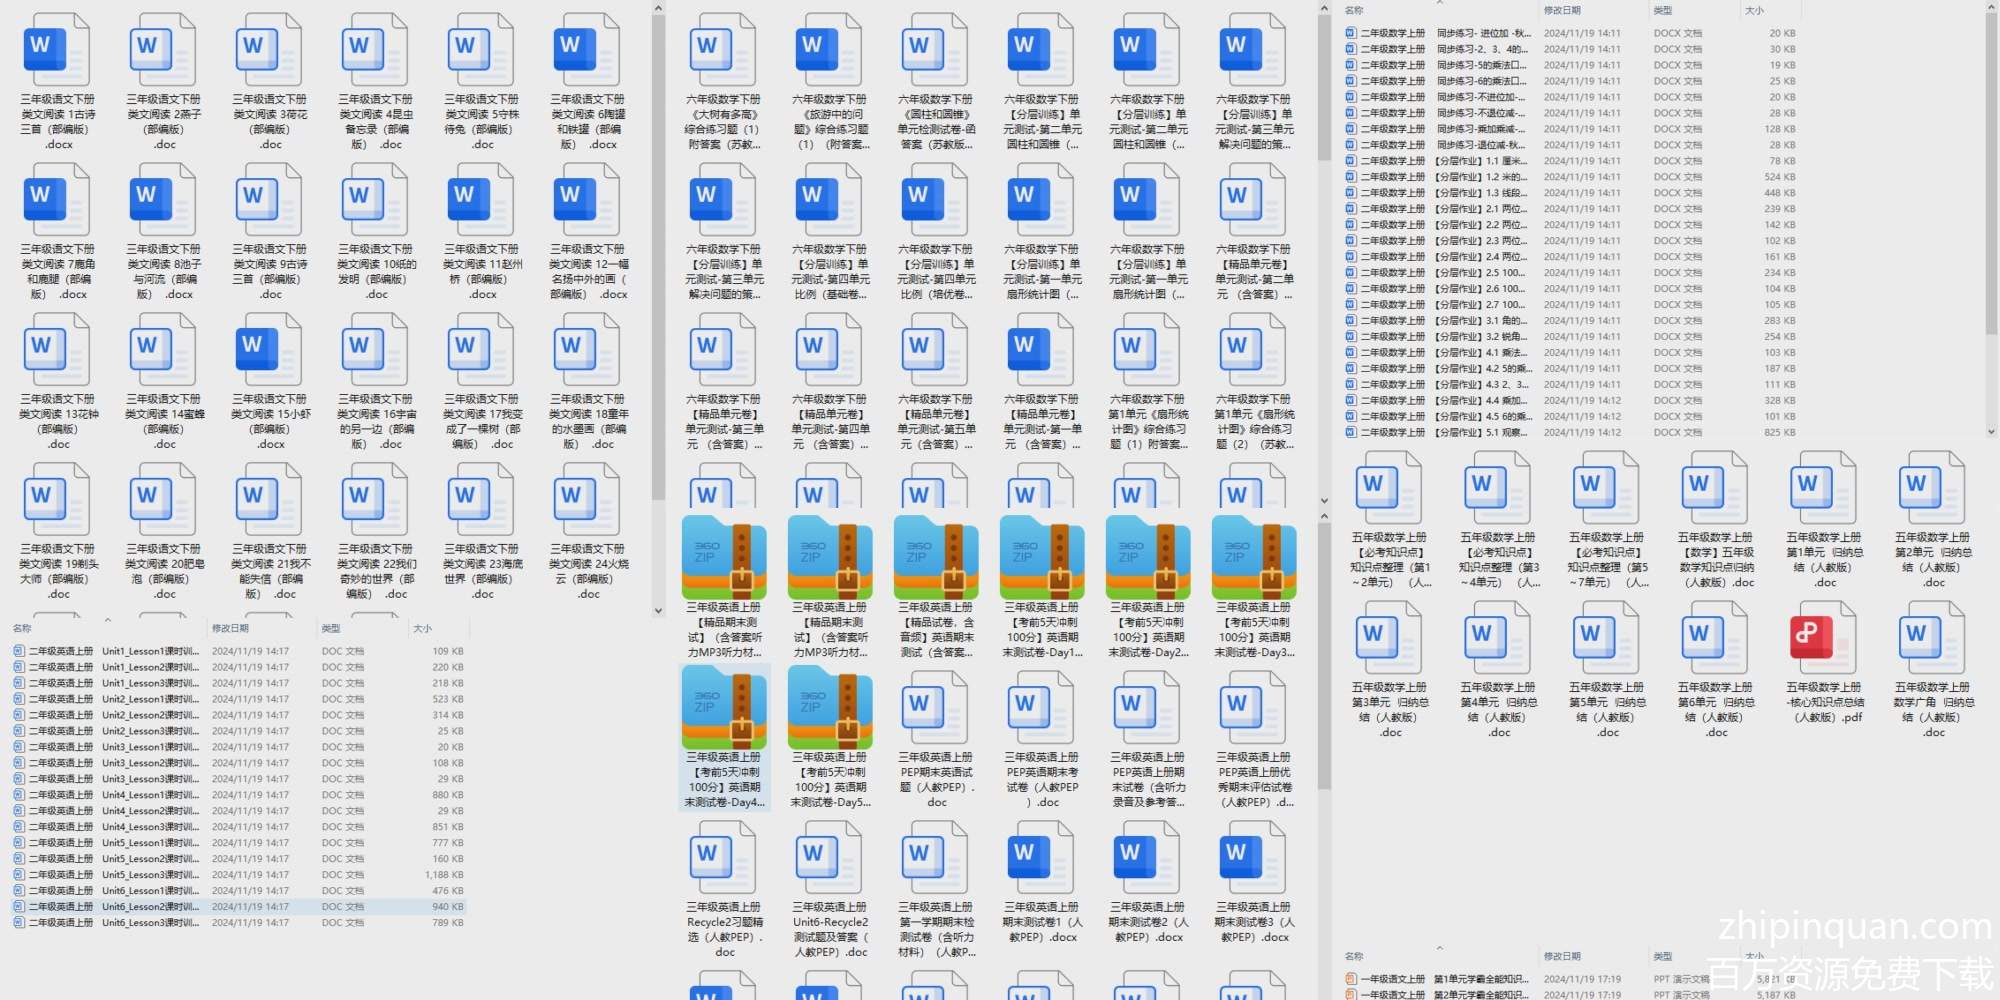Open 三年级英语上册 Day1 360 ZIP archive
2000x1000 pixels.
[x=1042, y=558]
